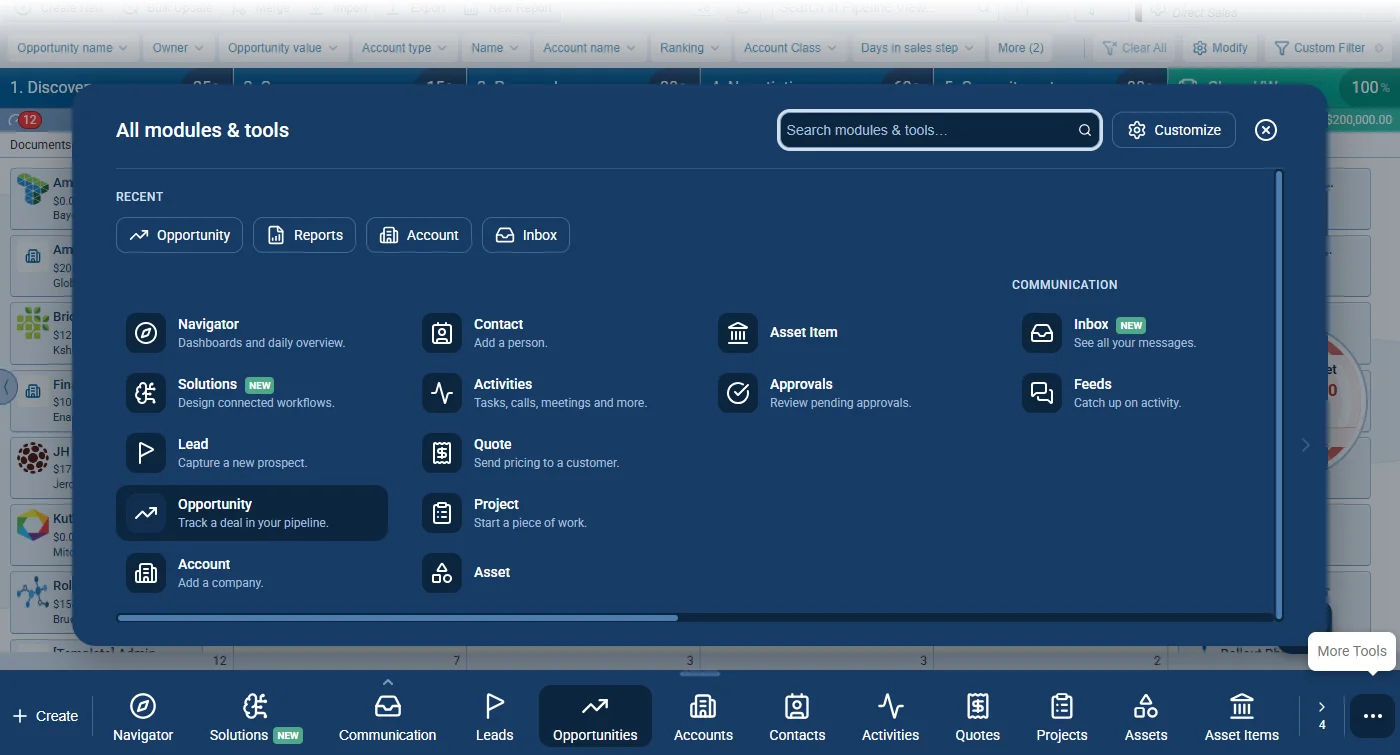The height and width of the screenshot is (755, 1400).
Task: Open Quotes in bottom navigation
Action: coord(978,717)
